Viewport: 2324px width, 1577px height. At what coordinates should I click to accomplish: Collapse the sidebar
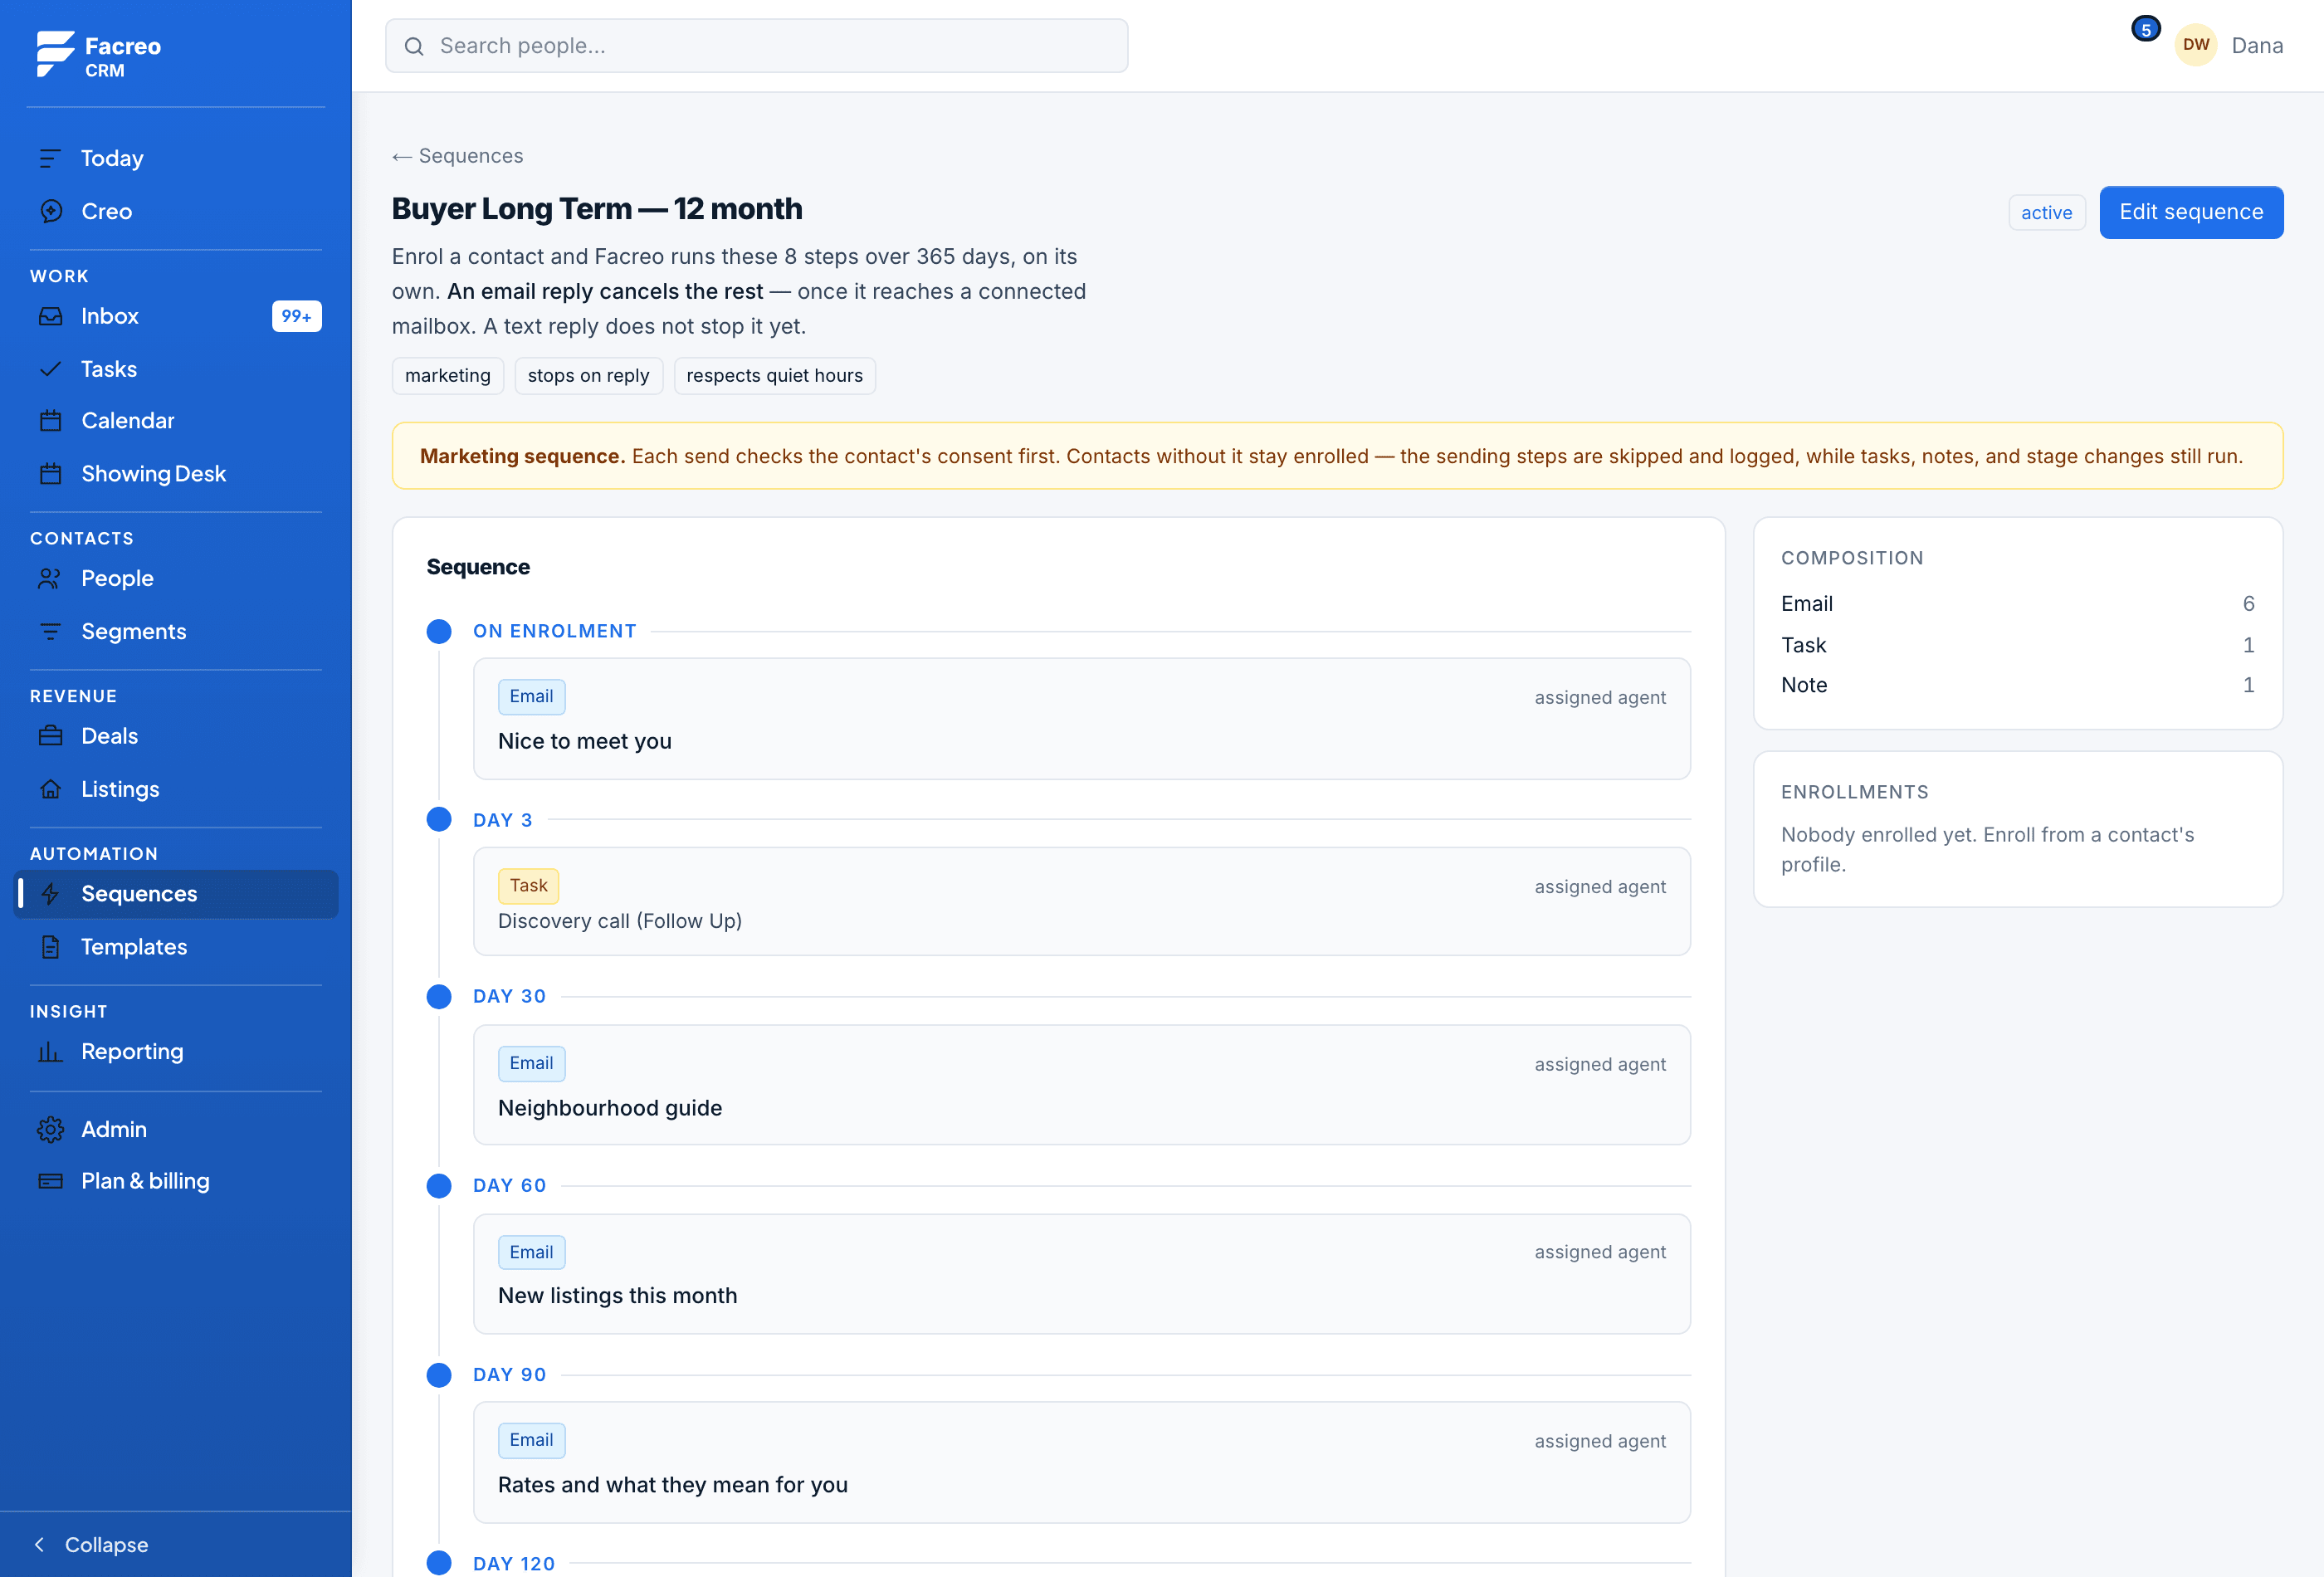click(92, 1545)
